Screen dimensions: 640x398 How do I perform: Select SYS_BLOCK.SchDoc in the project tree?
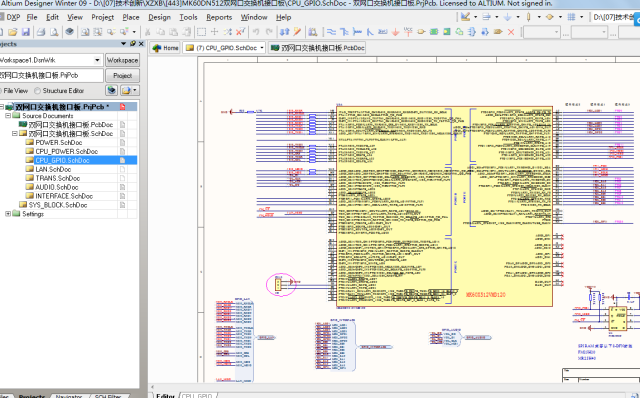click(x=58, y=205)
